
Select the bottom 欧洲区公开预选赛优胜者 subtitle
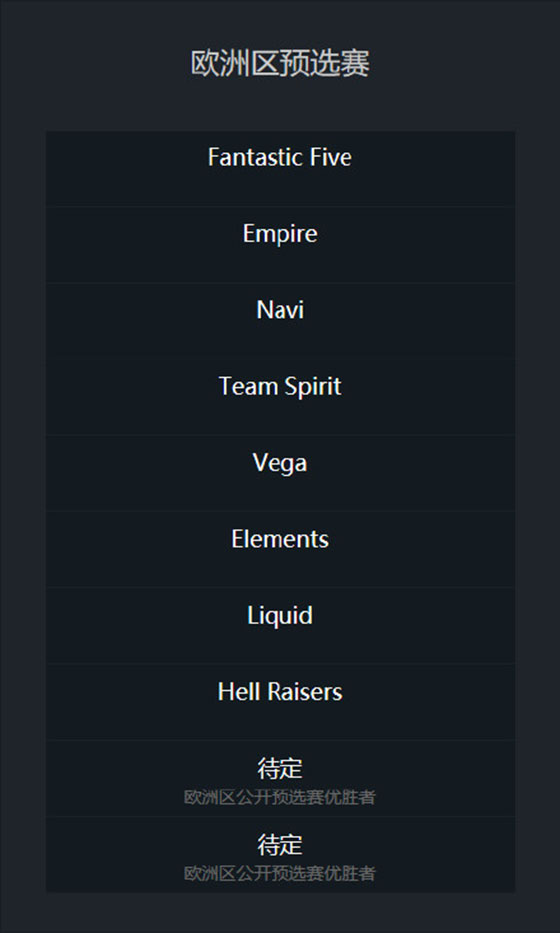(x=280, y=873)
